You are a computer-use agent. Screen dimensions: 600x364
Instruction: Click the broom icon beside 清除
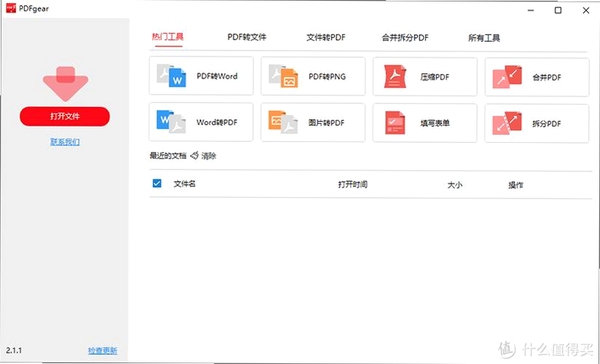click(194, 155)
